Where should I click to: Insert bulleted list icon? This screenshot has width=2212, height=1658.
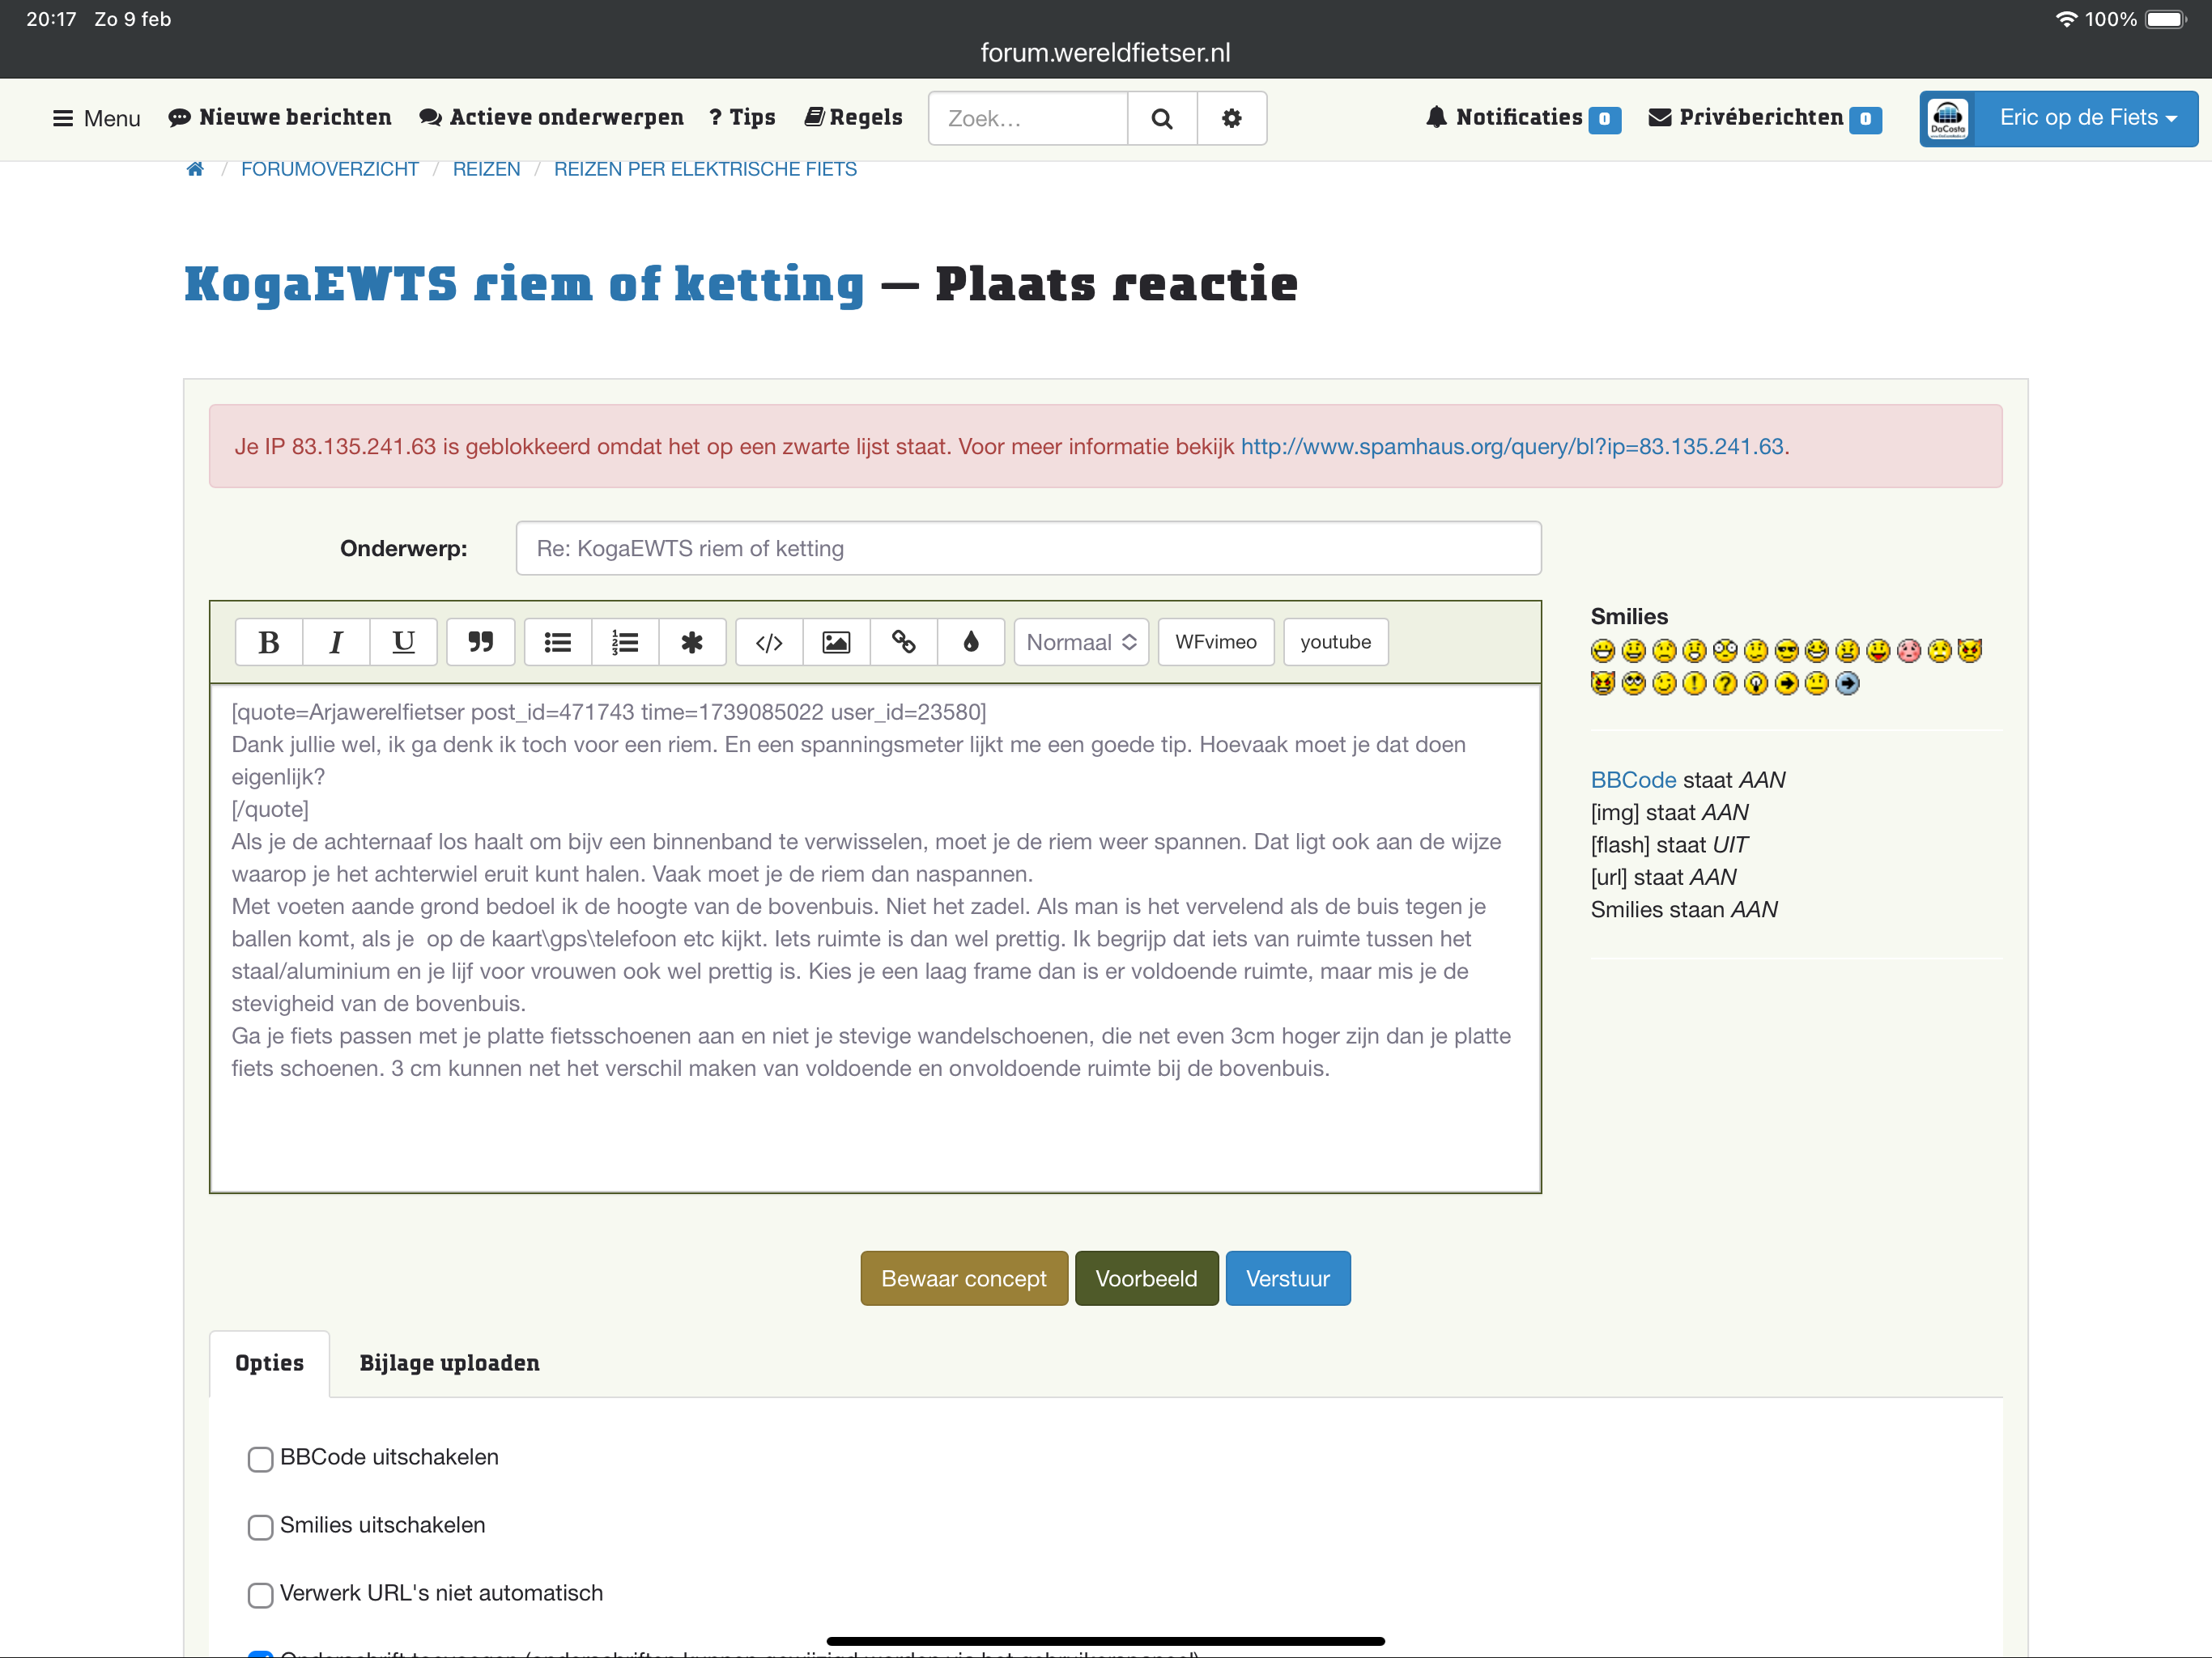[558, 642]
